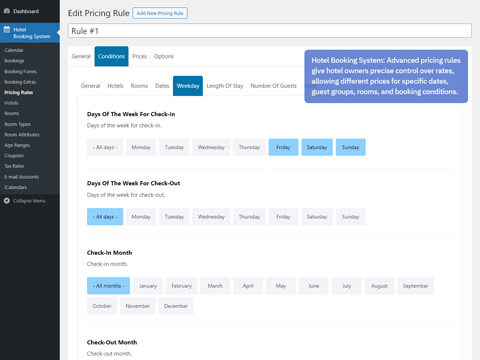Open iCalendars in the sidebar

(16, 187)
